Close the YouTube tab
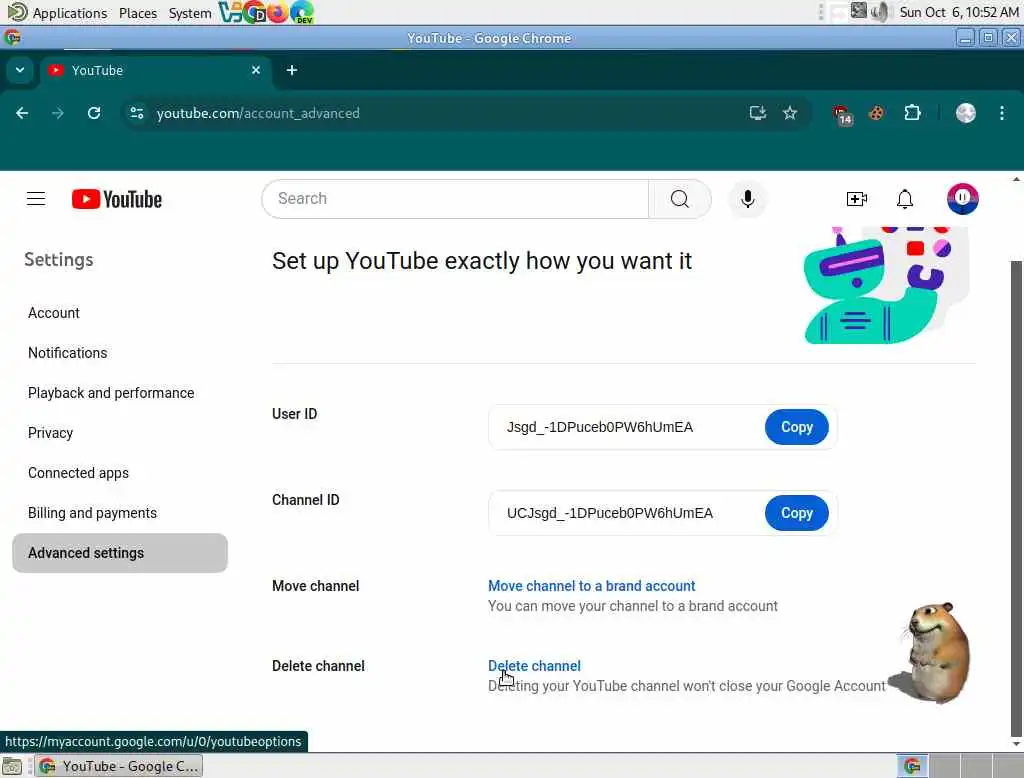Screen dimensions: 1024x778 (256, 70)
